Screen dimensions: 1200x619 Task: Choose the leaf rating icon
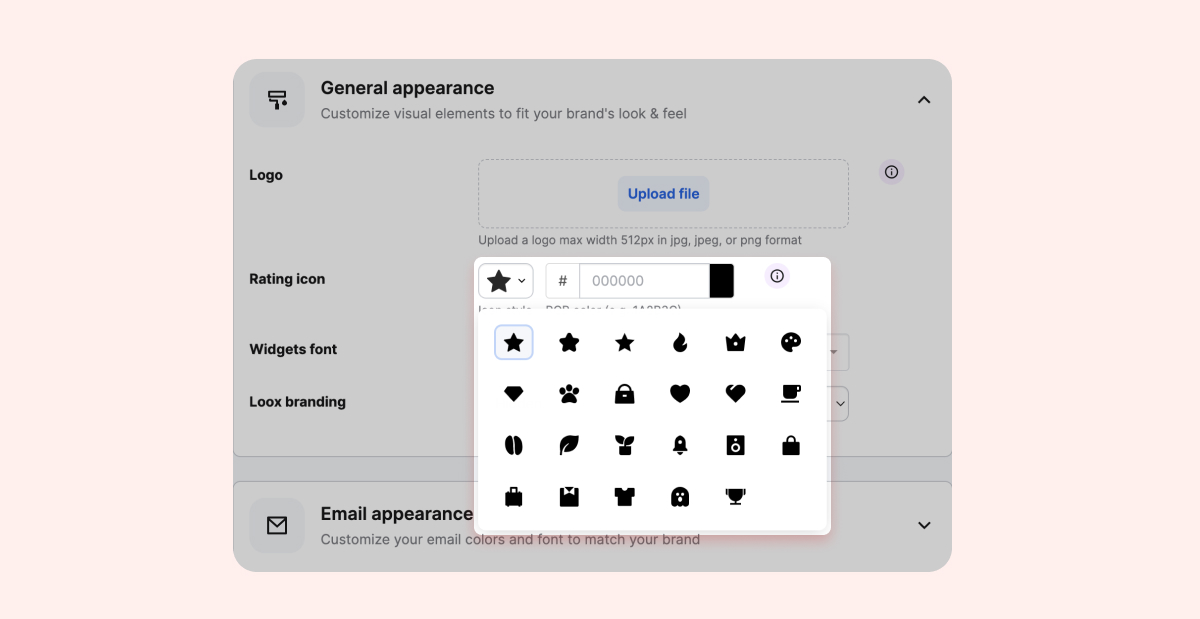(569, 445)
